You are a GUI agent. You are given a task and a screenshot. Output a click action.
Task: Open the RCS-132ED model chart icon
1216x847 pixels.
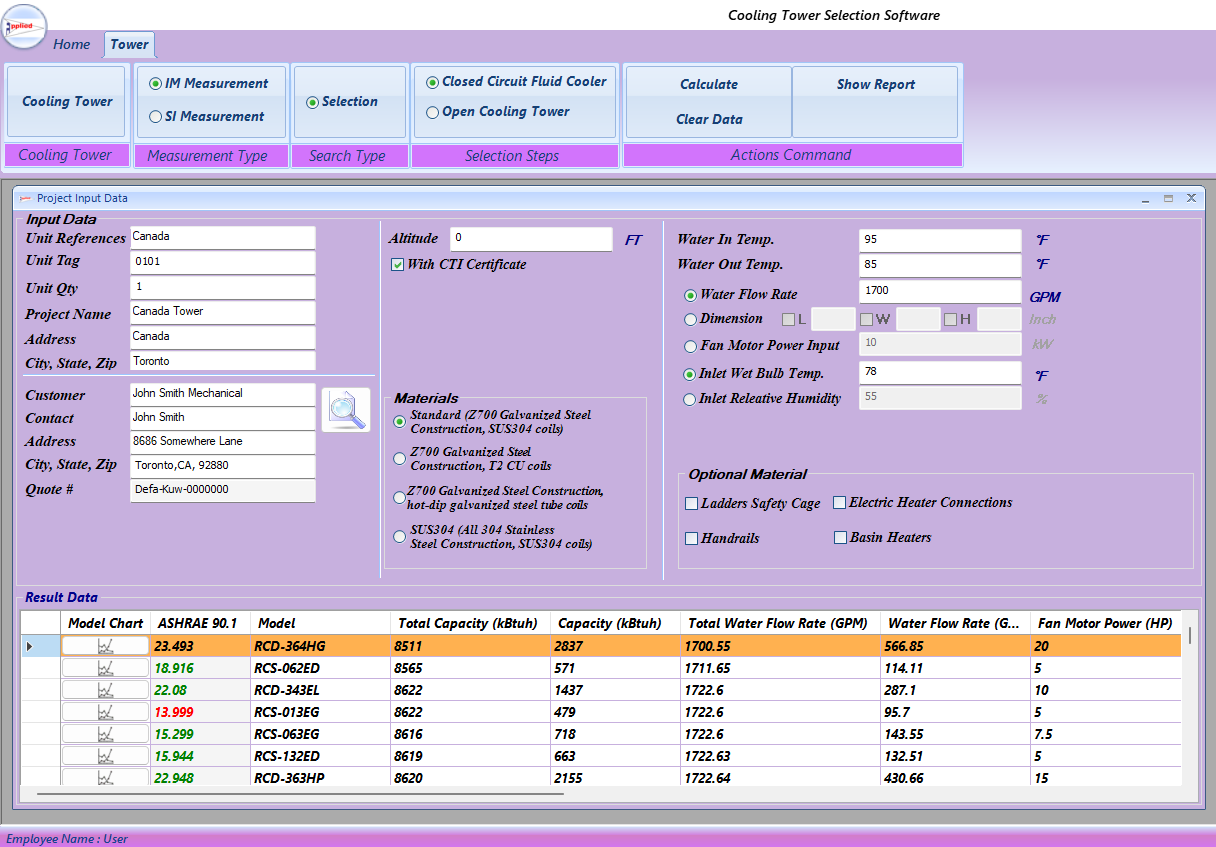tap(105, 755)
